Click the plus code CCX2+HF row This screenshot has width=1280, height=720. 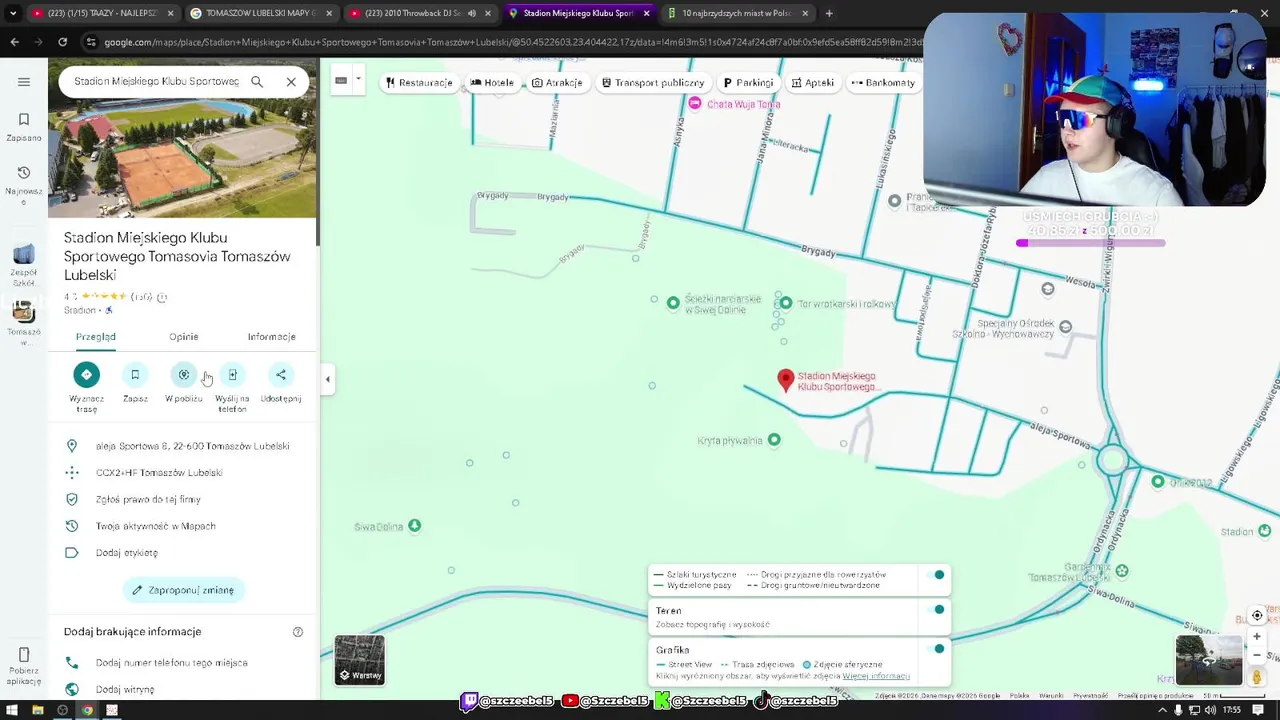tap(183, 473)
